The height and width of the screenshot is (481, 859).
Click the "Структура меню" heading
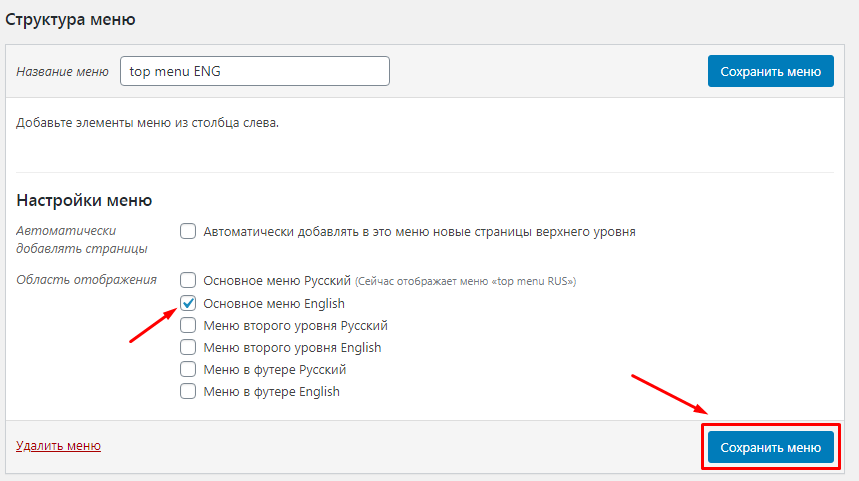[x=71, y=19]
